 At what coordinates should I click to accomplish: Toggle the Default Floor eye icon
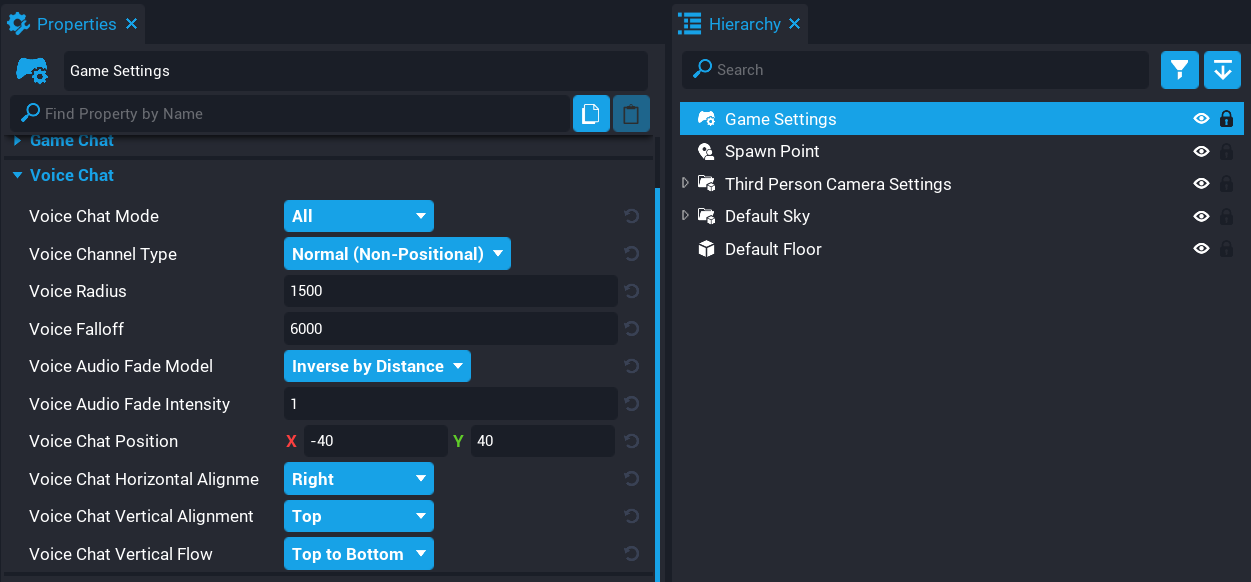[1201, 249]
